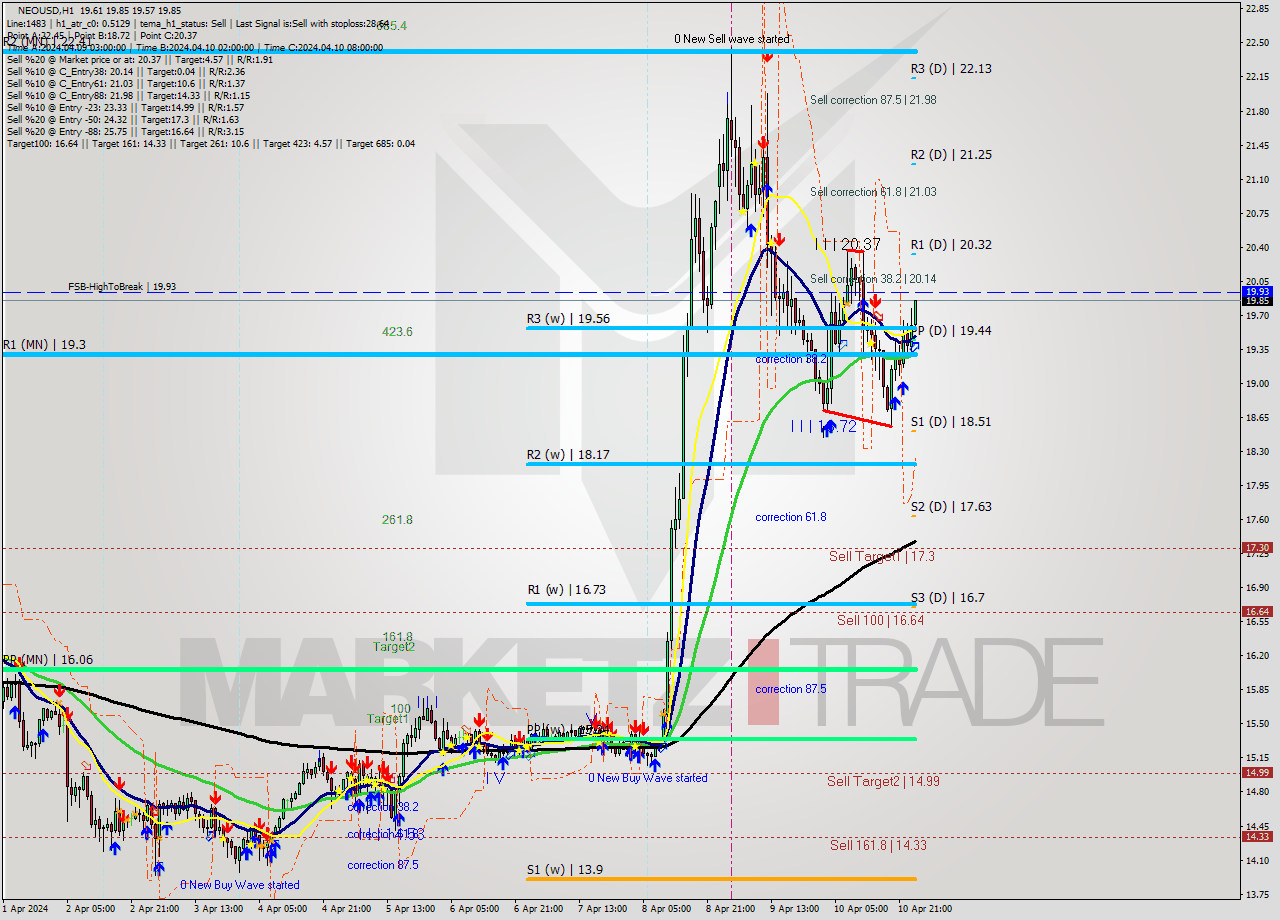Click 'Sell correction 61.8 | 21.03' label

(x=873, y=192)
